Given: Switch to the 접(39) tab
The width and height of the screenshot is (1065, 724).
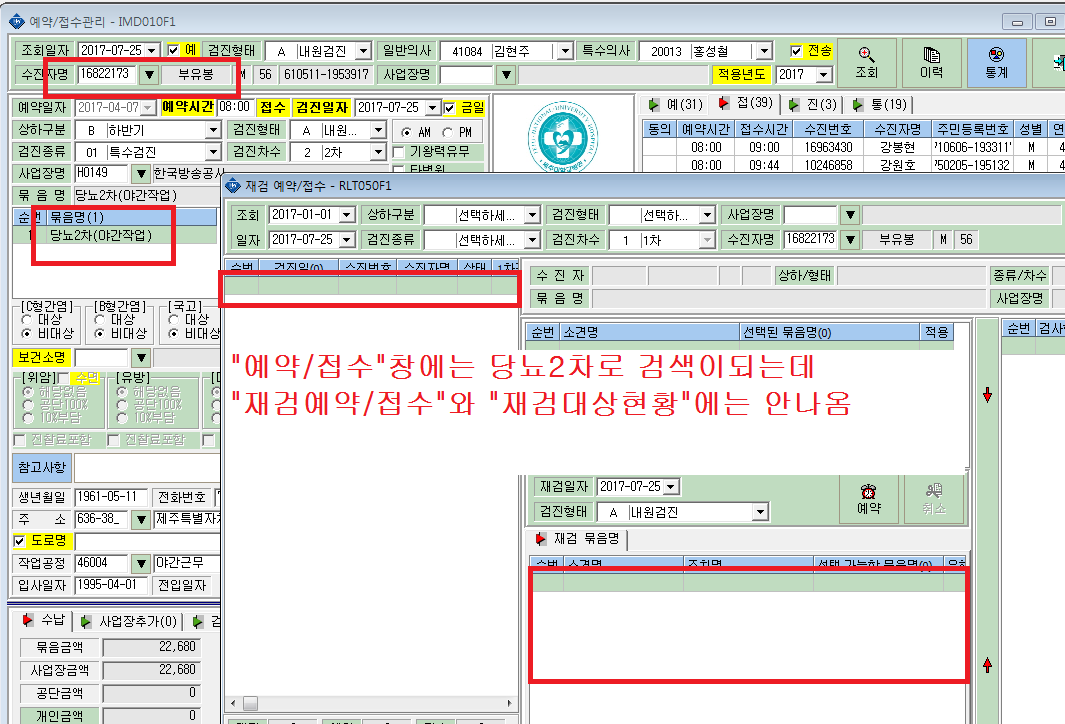Looking at the screenshot, I should [x=746, y=103].
